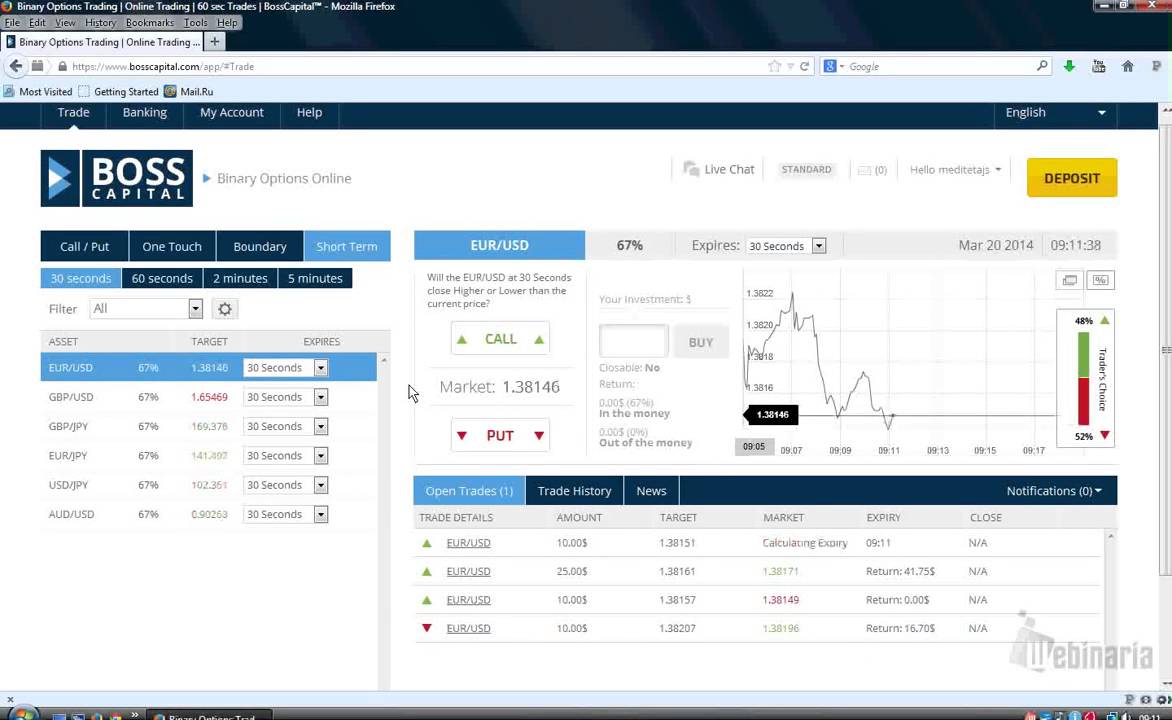This screenshot has width=1172, height=720.
Task: Open a new browser tab with plus
Action: [x=215, y=42]
